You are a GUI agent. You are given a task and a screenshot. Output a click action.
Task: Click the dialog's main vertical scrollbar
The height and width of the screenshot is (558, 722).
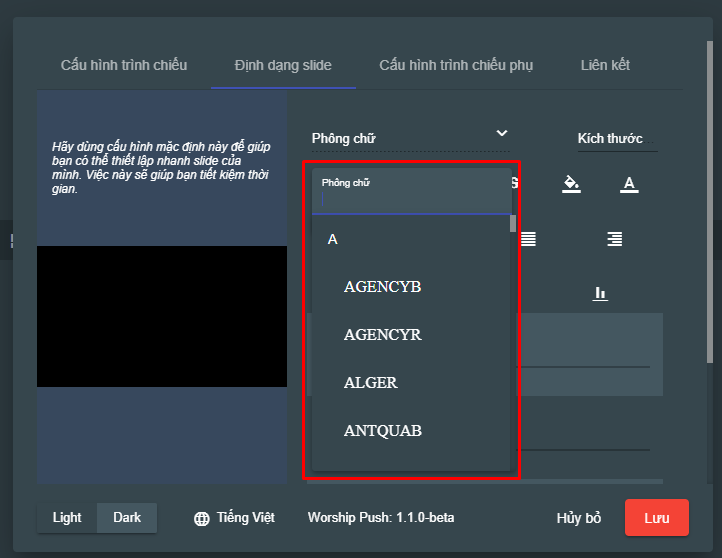[710, 202]
